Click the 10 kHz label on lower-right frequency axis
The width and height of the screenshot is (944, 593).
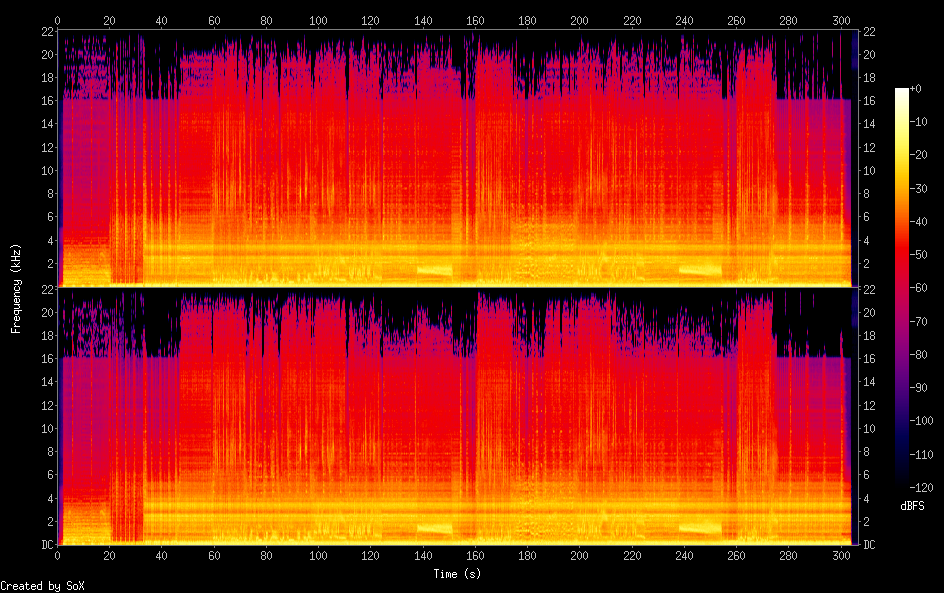point(869,429)
